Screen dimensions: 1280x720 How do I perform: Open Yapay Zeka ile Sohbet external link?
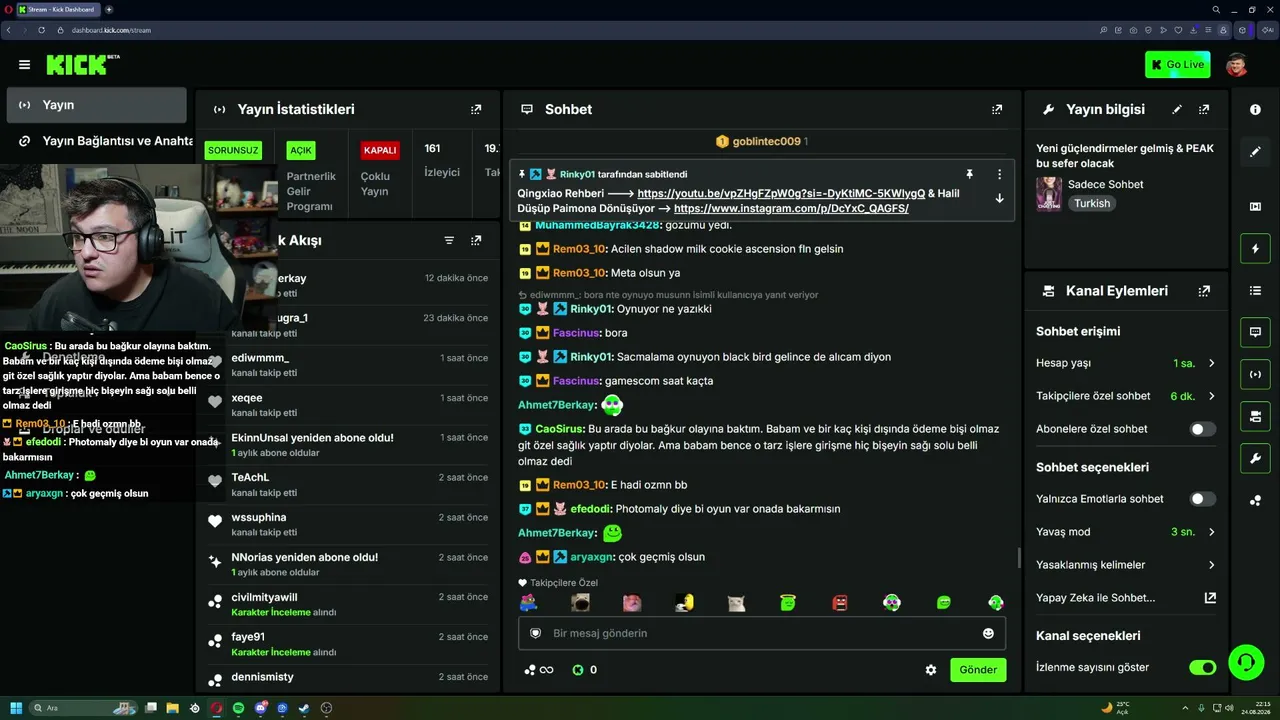coord(1210,598)
